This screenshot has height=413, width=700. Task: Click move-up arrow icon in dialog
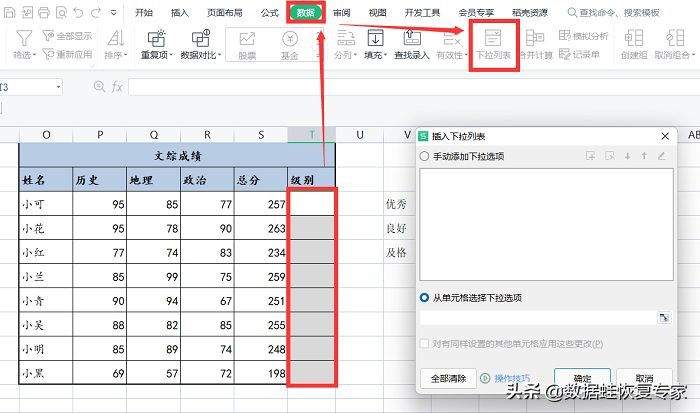pyautogui.click(x=644, y=156)
